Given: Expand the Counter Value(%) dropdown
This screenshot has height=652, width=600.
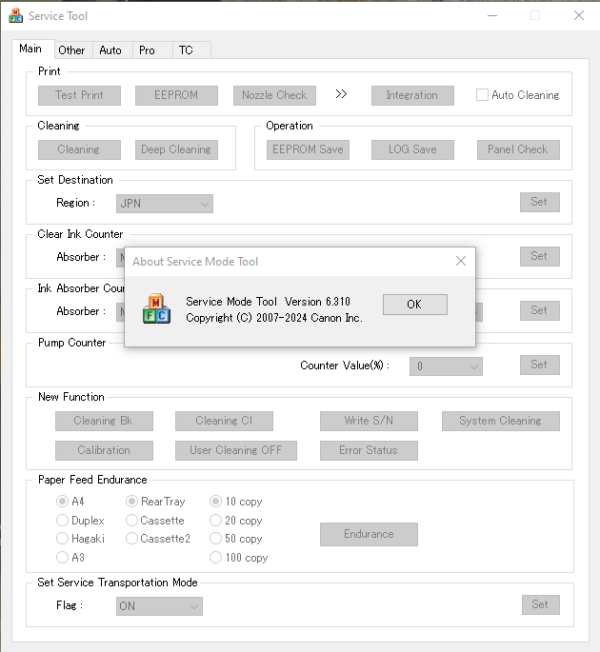Looking at the screenshot, I should coord(446,366).
